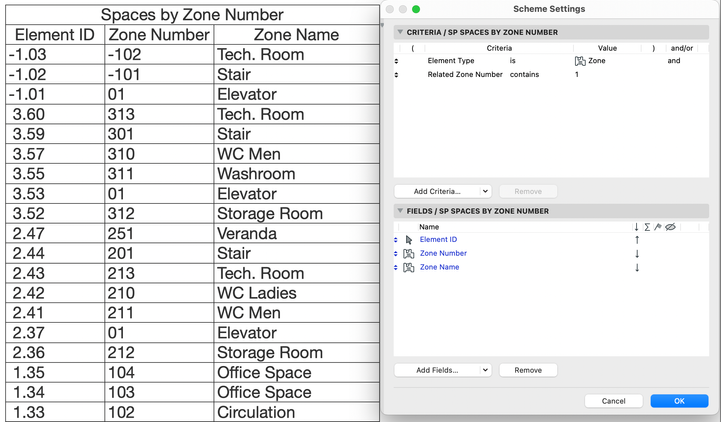Click Remove button under the Fields list
721x422 pixels.
(x=528, y=370)
